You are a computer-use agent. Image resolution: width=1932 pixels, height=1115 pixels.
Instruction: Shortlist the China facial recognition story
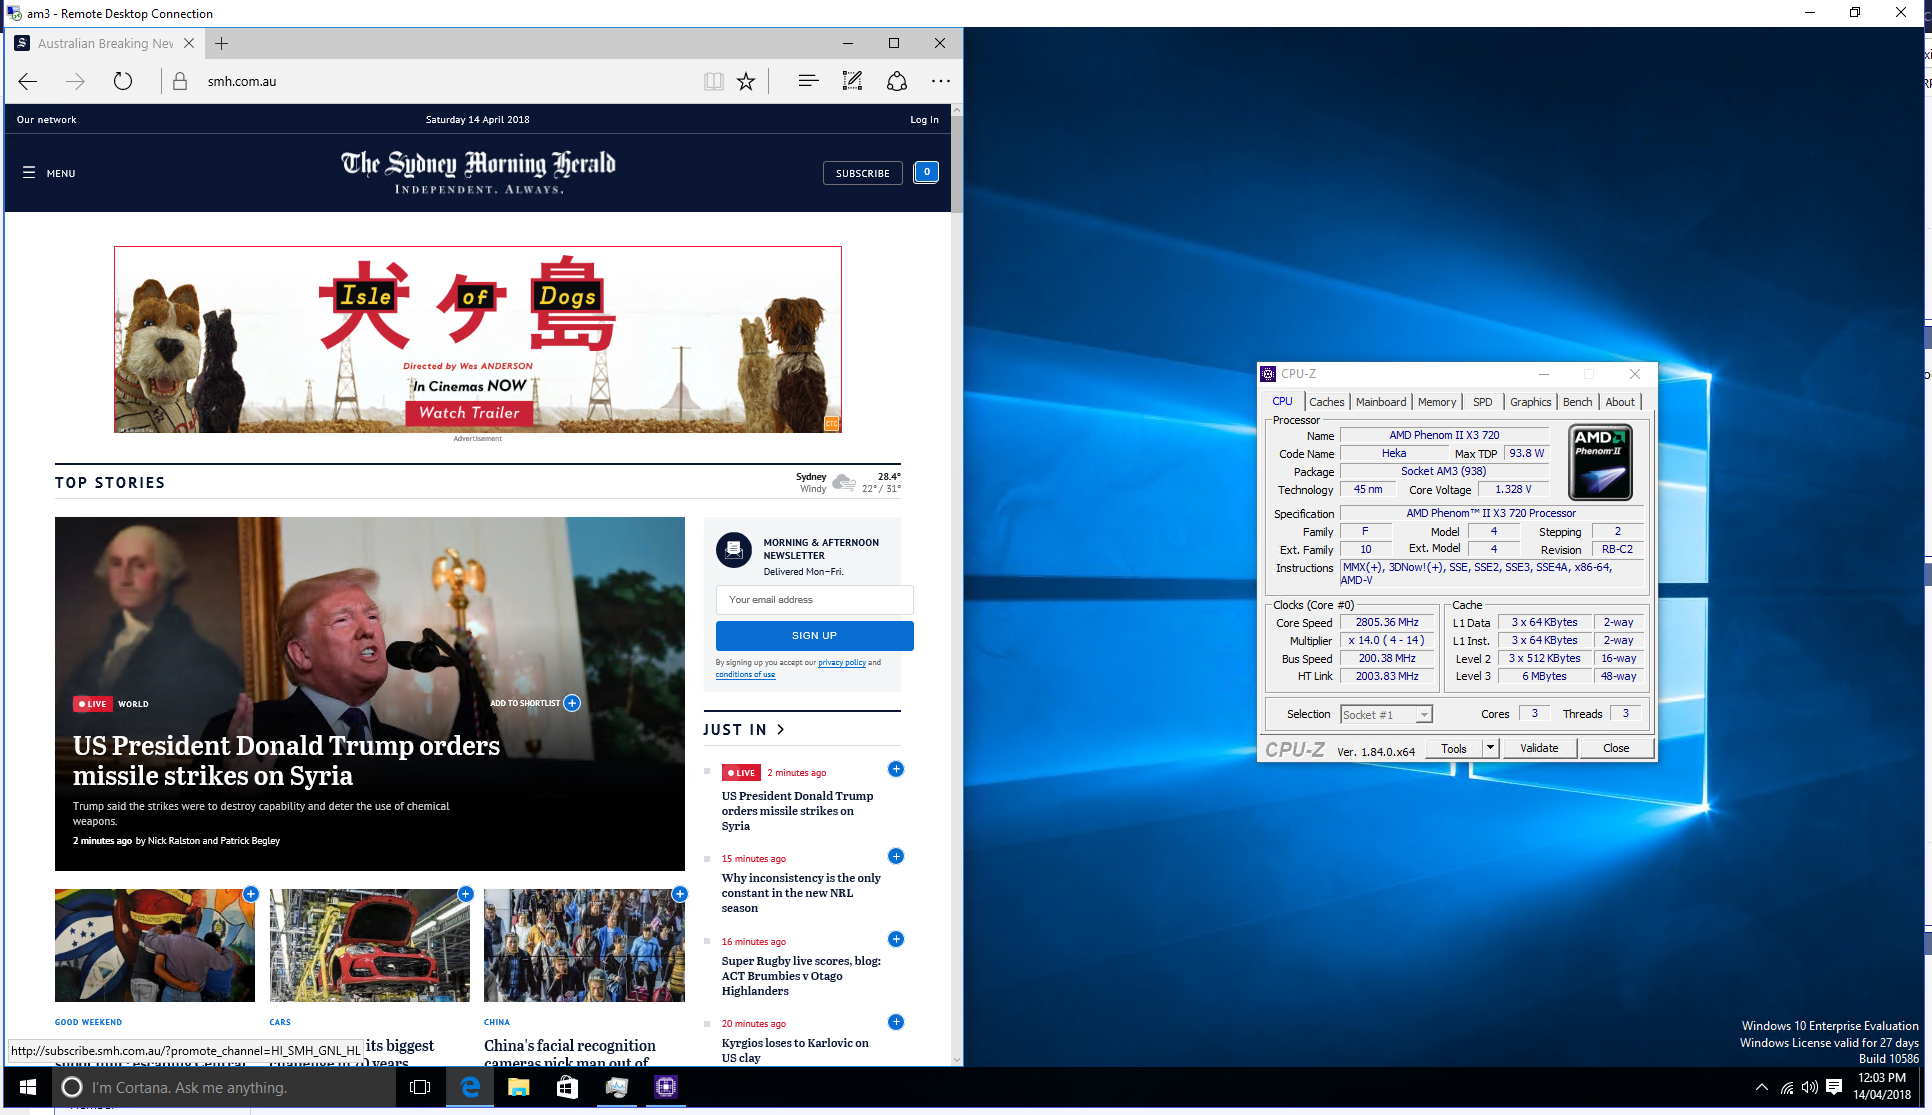[680, 894]
